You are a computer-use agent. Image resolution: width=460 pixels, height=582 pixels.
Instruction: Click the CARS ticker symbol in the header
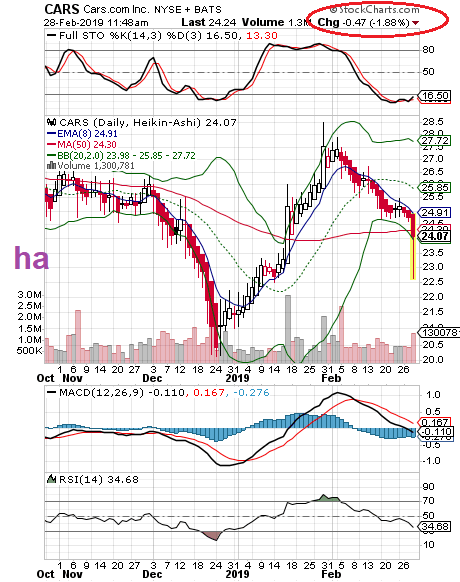click(x=62, y=9)
